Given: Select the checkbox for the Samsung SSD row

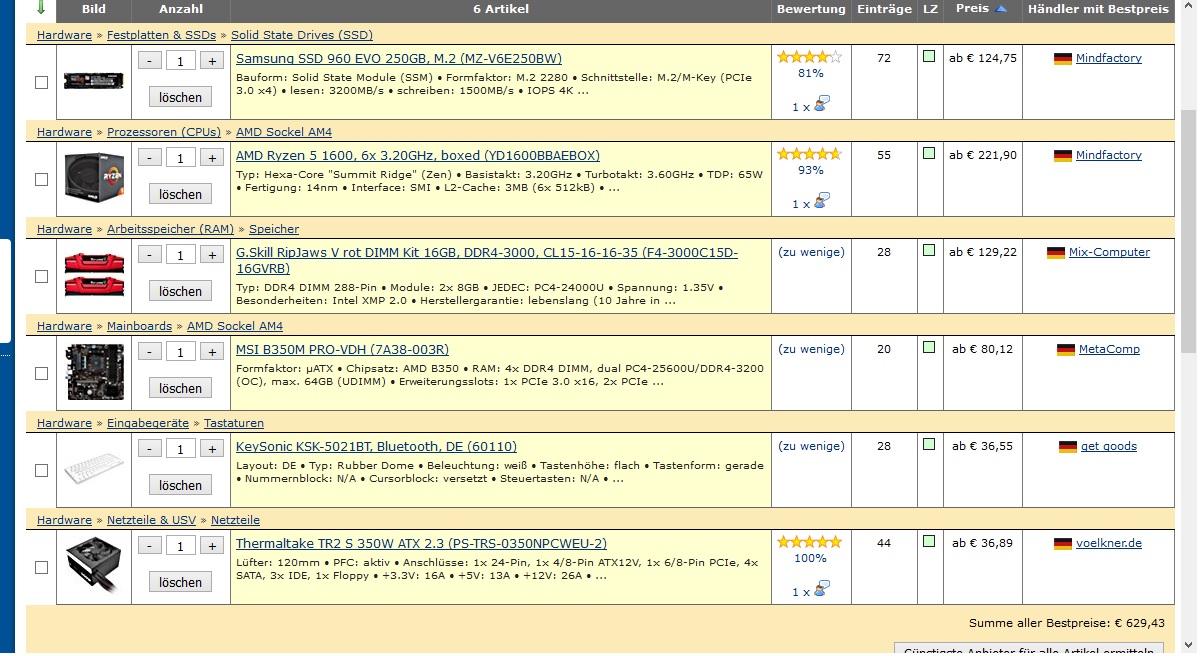Looking at the screenshot, I should pos(41,82).
